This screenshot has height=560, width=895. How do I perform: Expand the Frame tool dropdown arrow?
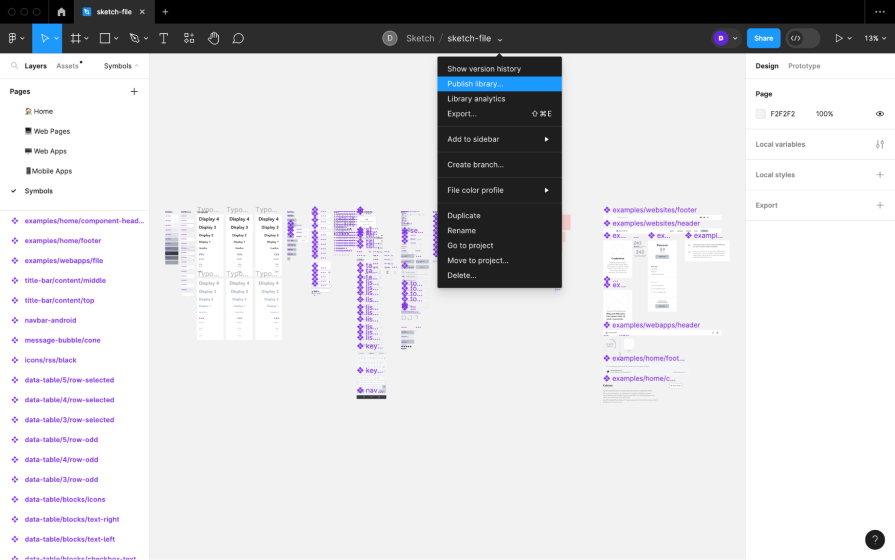tap(89, 38)
